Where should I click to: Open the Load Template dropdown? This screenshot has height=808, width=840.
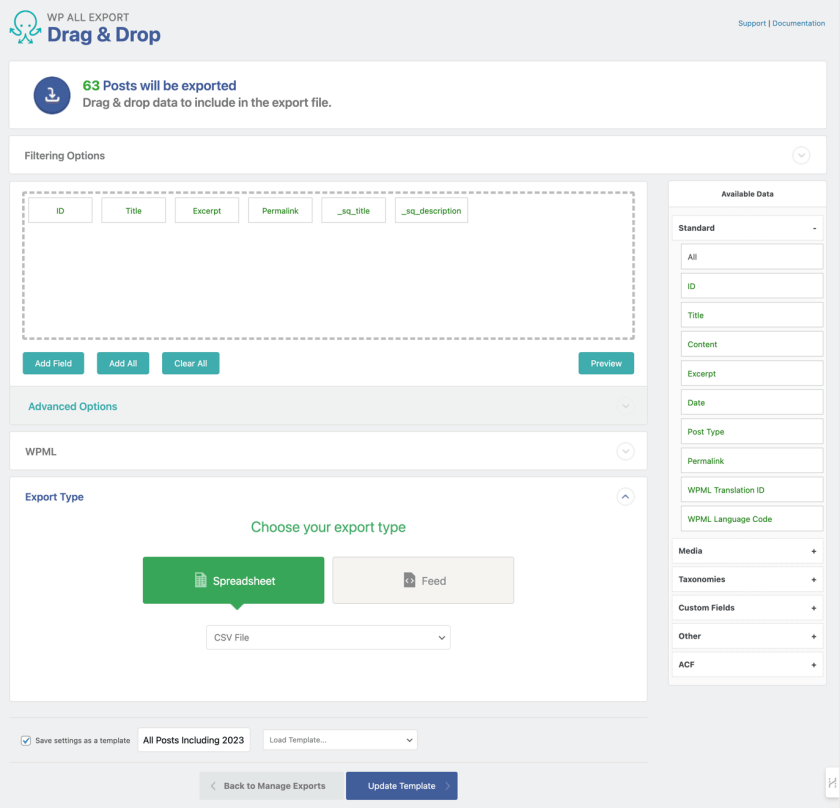(x=340, y=740)
